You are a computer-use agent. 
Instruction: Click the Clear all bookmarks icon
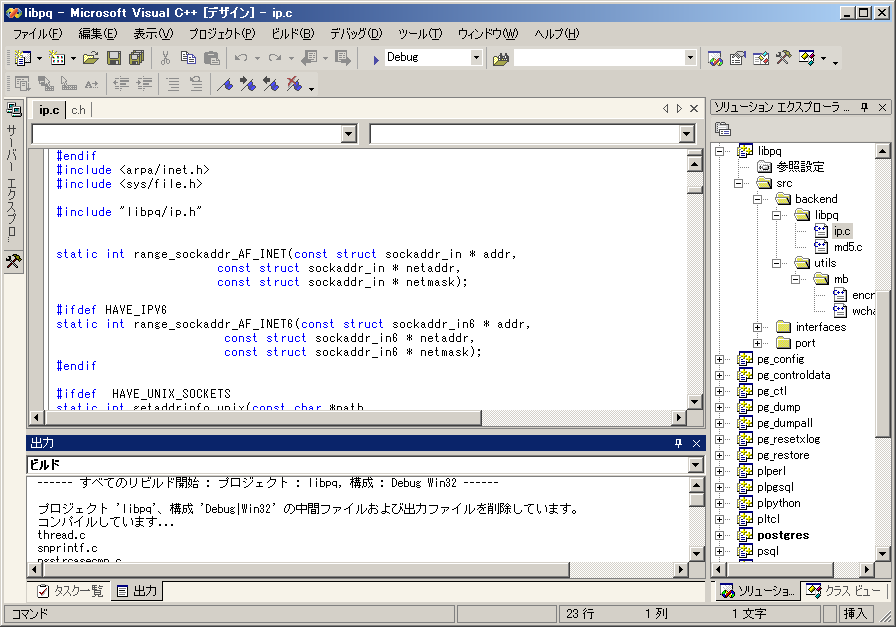[x=294, y=84]
